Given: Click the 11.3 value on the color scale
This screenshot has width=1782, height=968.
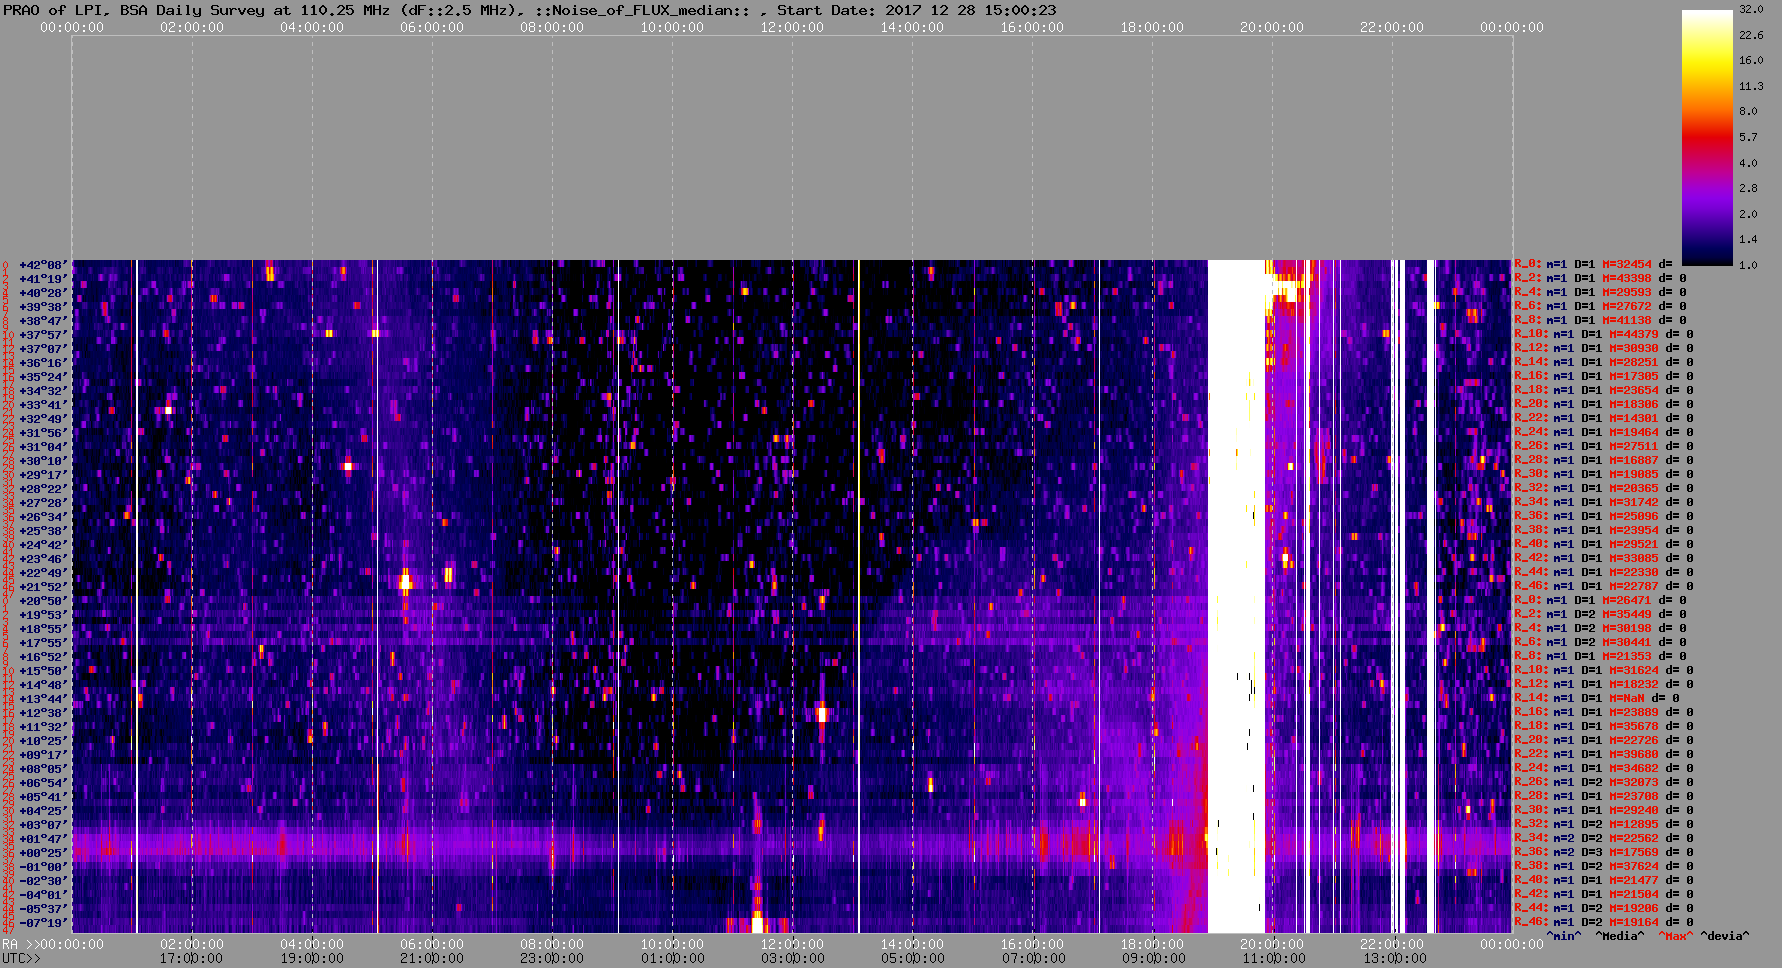Looking at the screenshot, I should pos(1751,86).
